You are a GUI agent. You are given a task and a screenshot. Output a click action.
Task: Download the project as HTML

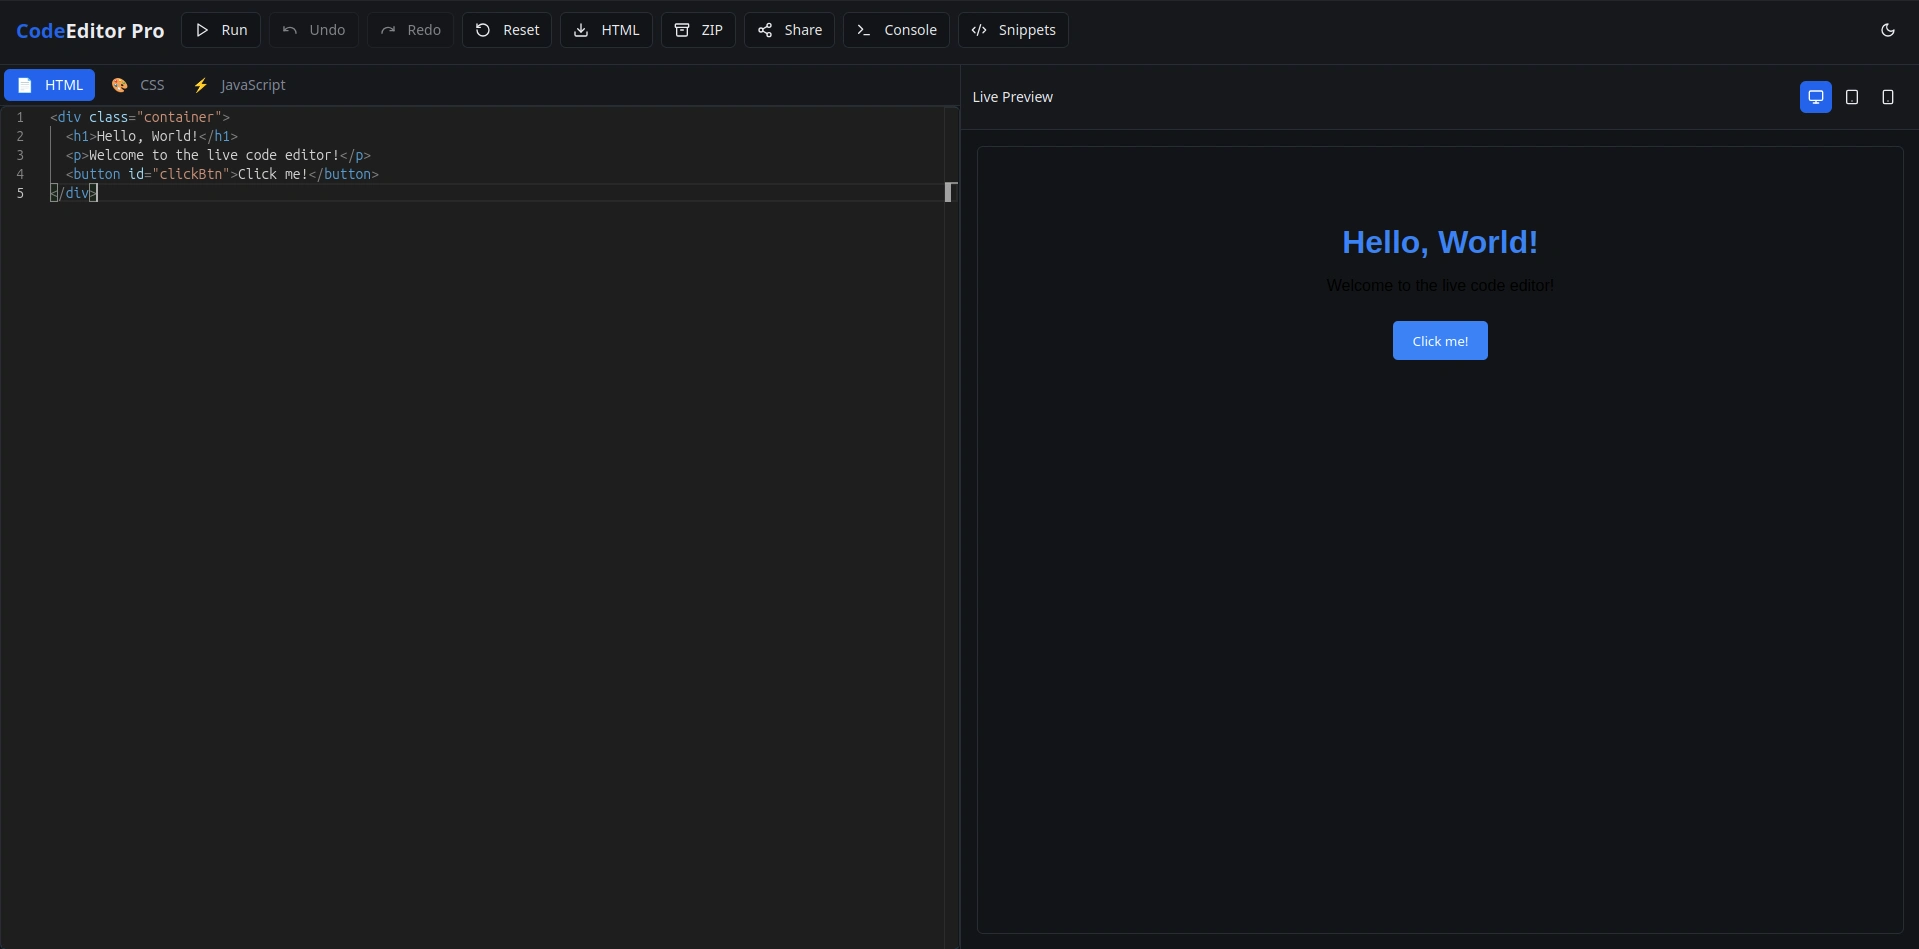606,30
